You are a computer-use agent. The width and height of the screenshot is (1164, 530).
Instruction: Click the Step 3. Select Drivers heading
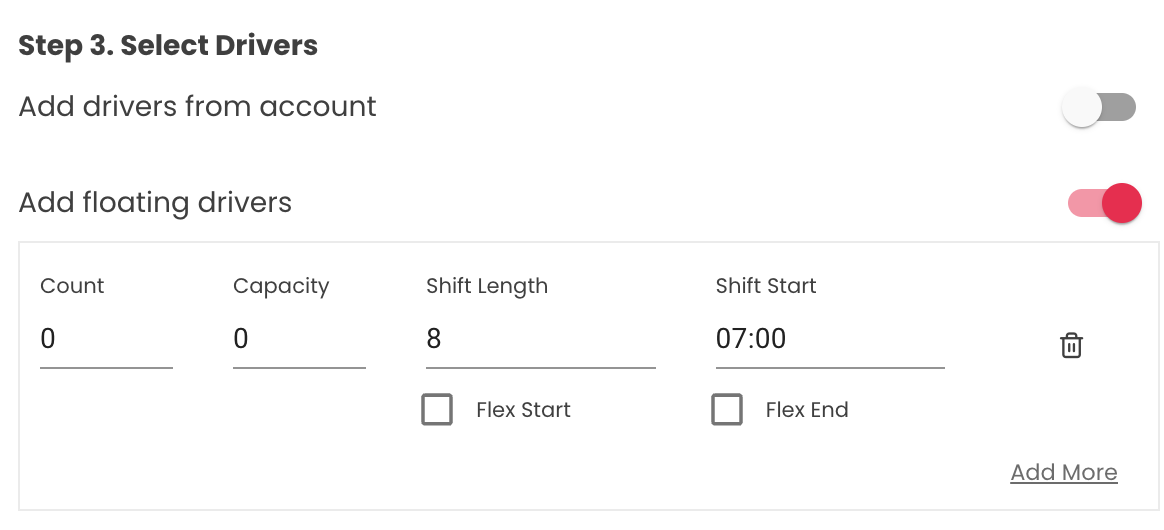click(x=168, y=45)
